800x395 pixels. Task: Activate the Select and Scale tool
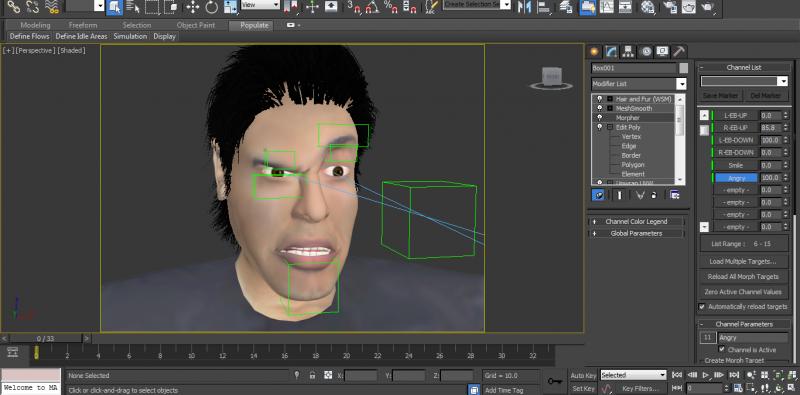click(x=231, y=7)
